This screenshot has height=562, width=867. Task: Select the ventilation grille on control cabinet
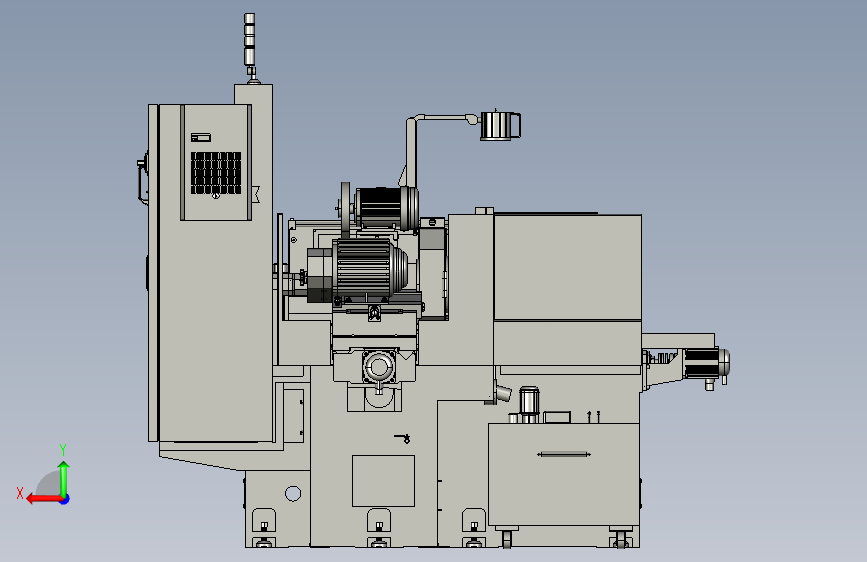pyautogui.click(x=216, y=173)
